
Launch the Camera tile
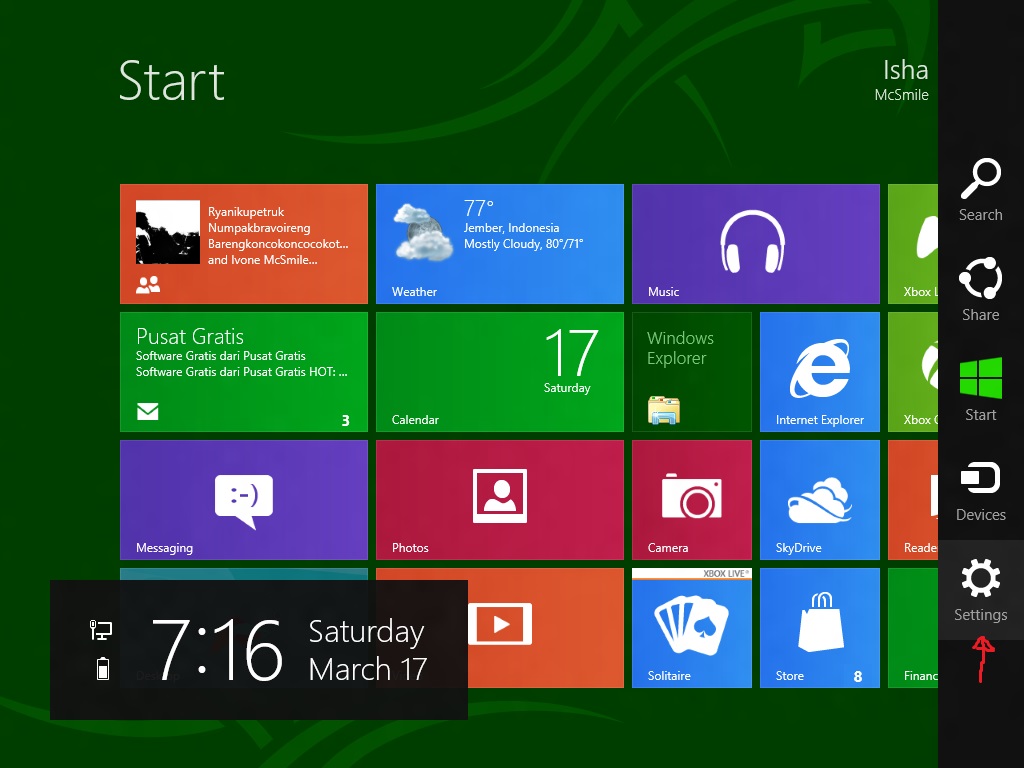click(x=692, y=500)
